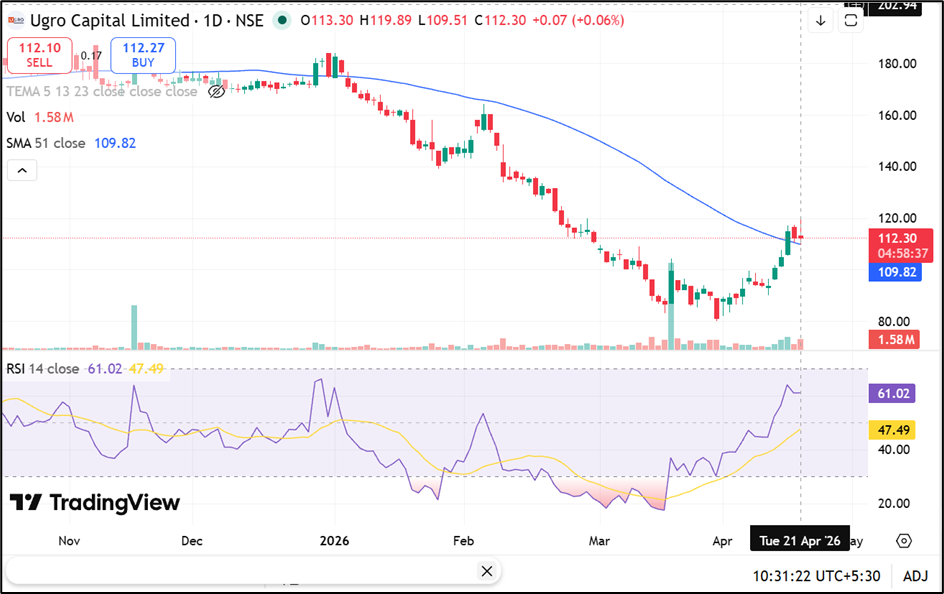Click the blue 109.82 SMA price label
Screen dimensions: 944x594
pos(895,273)
